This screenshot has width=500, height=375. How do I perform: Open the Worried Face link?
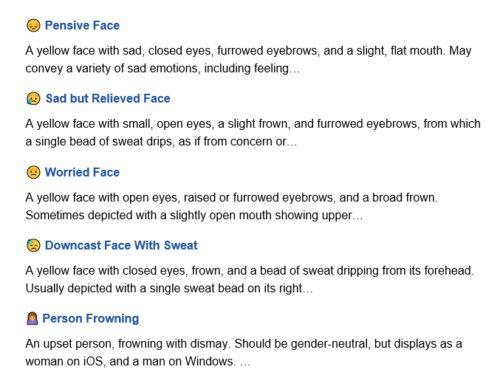82,172
